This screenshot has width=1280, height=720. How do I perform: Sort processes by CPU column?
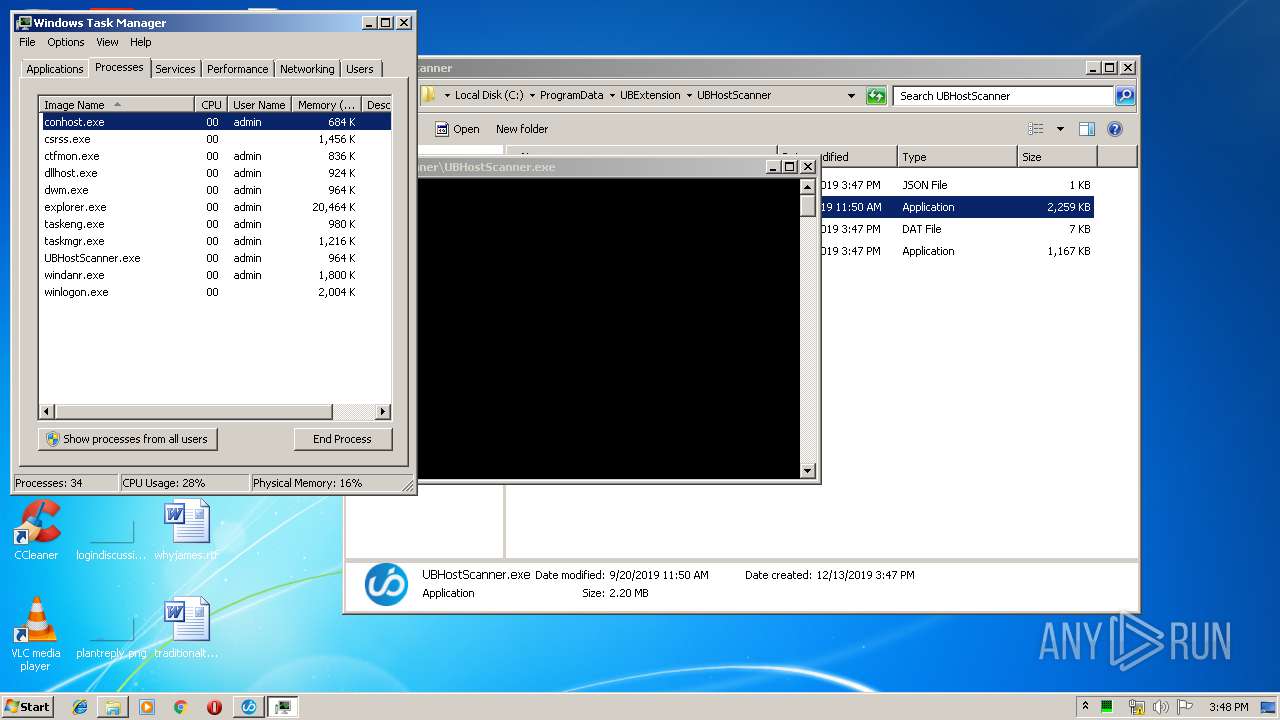(x=211, y=104)
